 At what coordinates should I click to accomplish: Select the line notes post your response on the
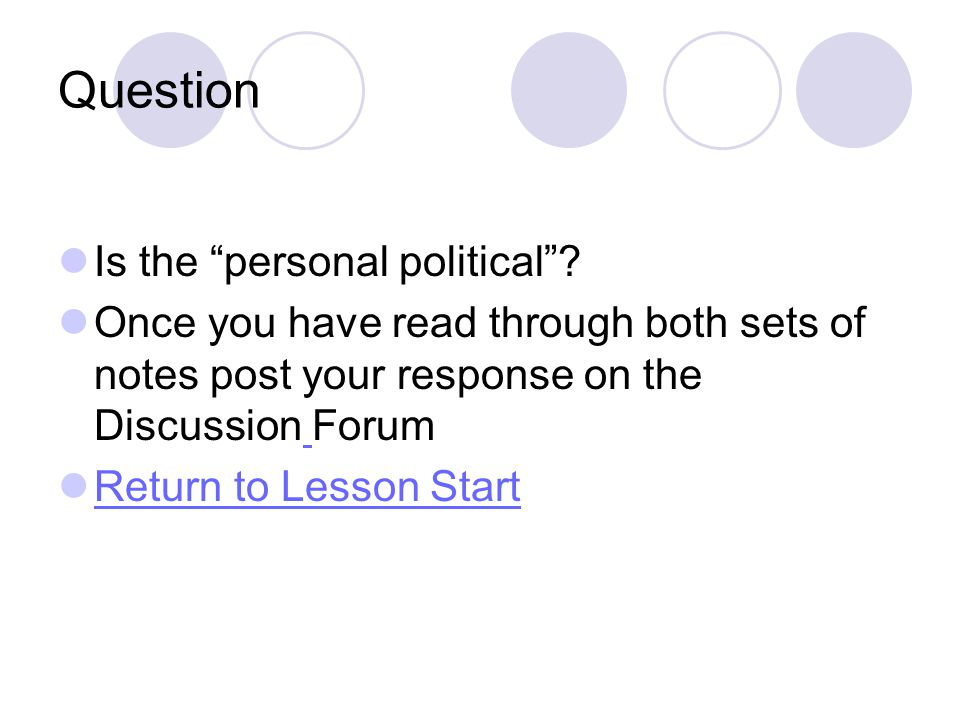coord(398,375)
